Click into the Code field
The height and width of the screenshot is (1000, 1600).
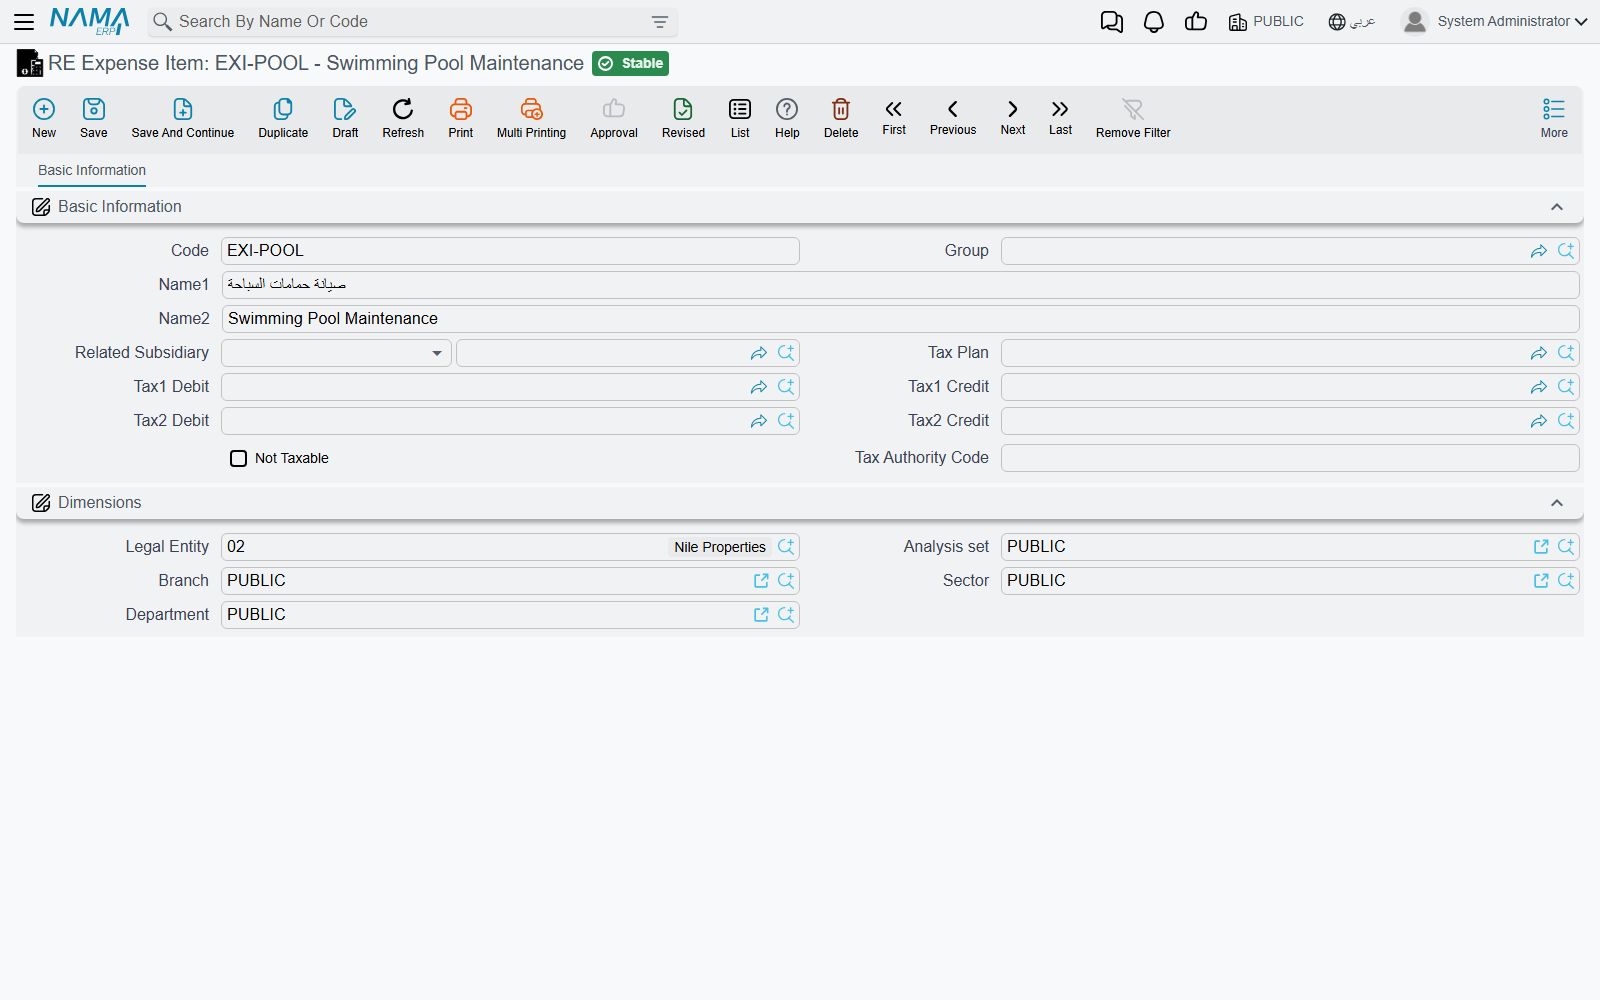point(510,251)
